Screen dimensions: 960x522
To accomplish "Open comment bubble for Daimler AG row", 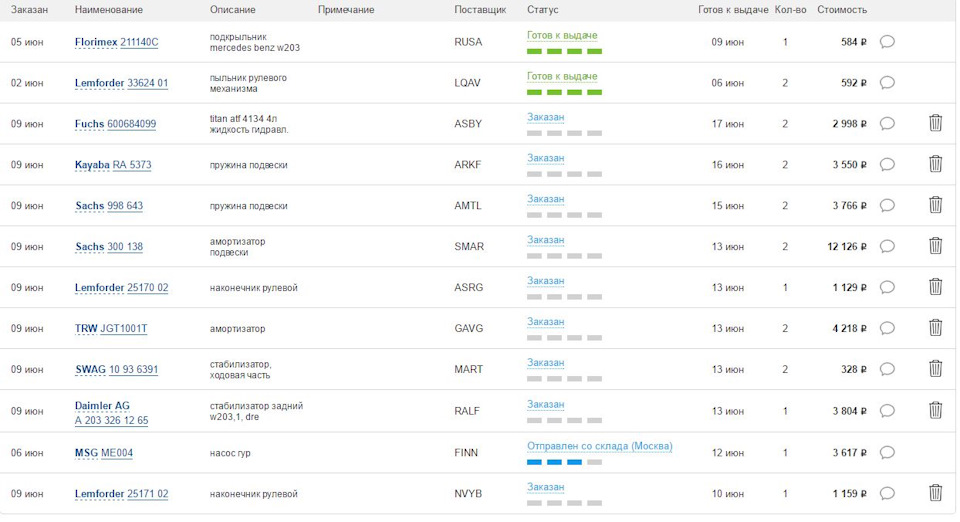I will tap(887, 411).
